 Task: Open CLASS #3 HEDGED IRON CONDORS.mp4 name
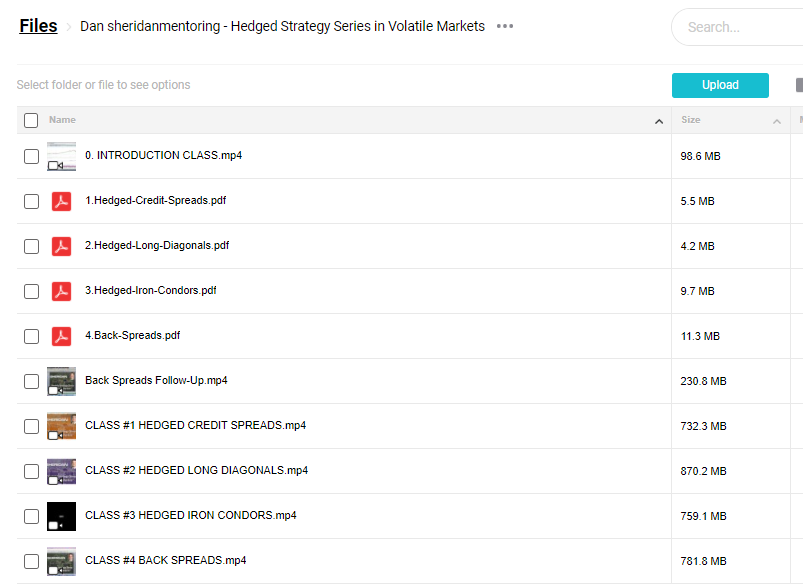[x=191, y=515]
